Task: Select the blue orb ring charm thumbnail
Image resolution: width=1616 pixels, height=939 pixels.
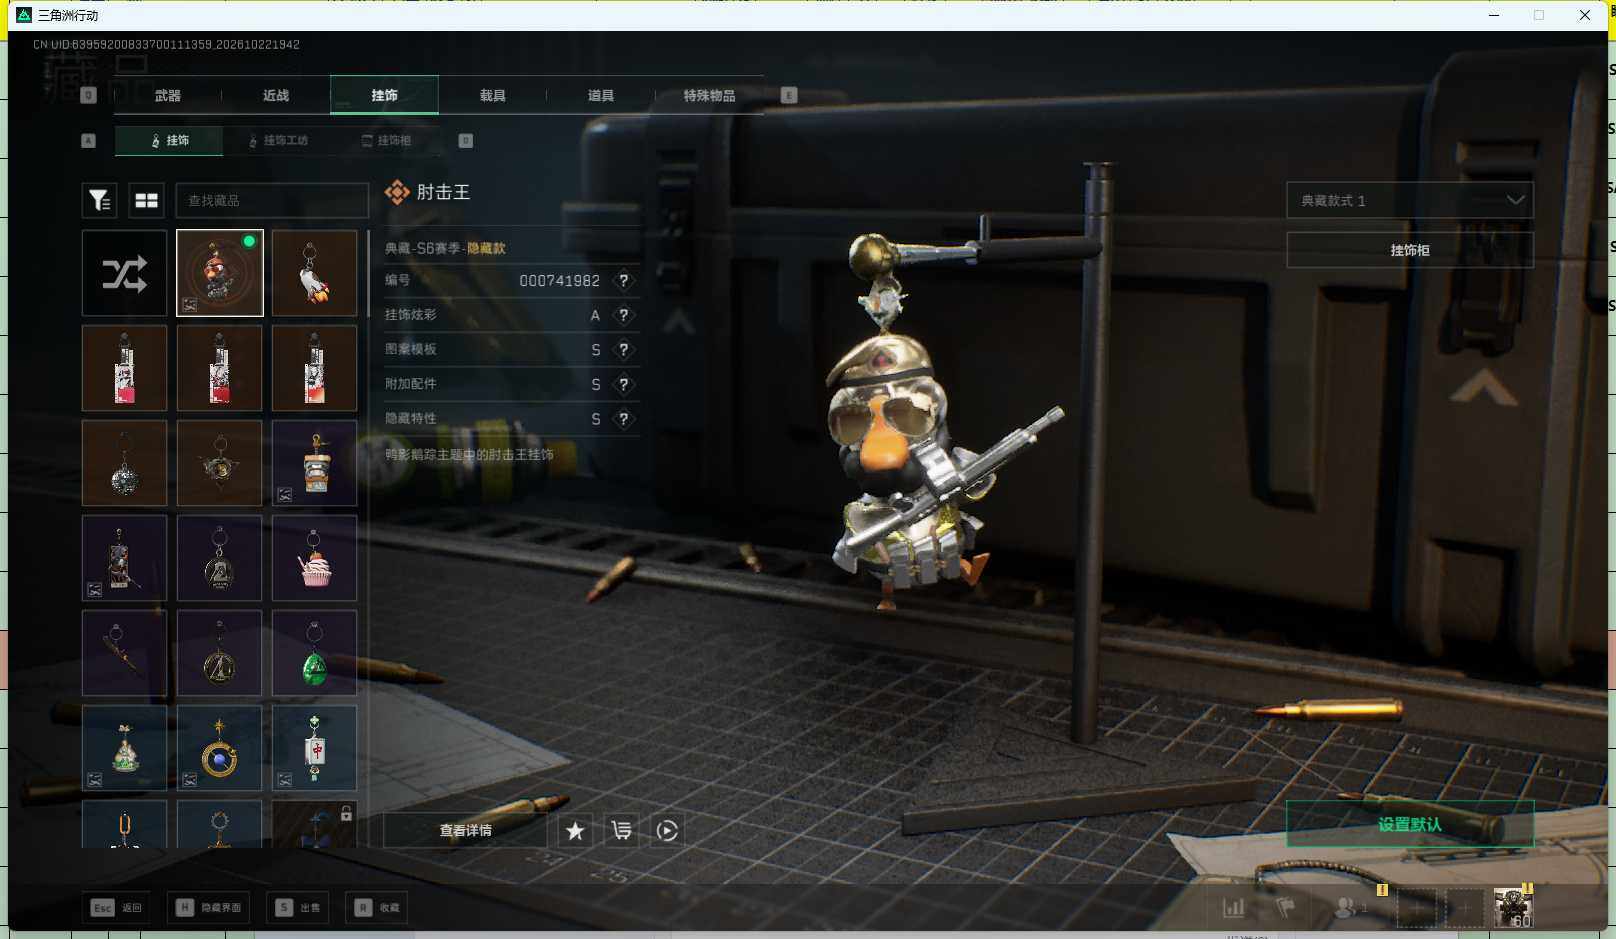Action: 219,748
